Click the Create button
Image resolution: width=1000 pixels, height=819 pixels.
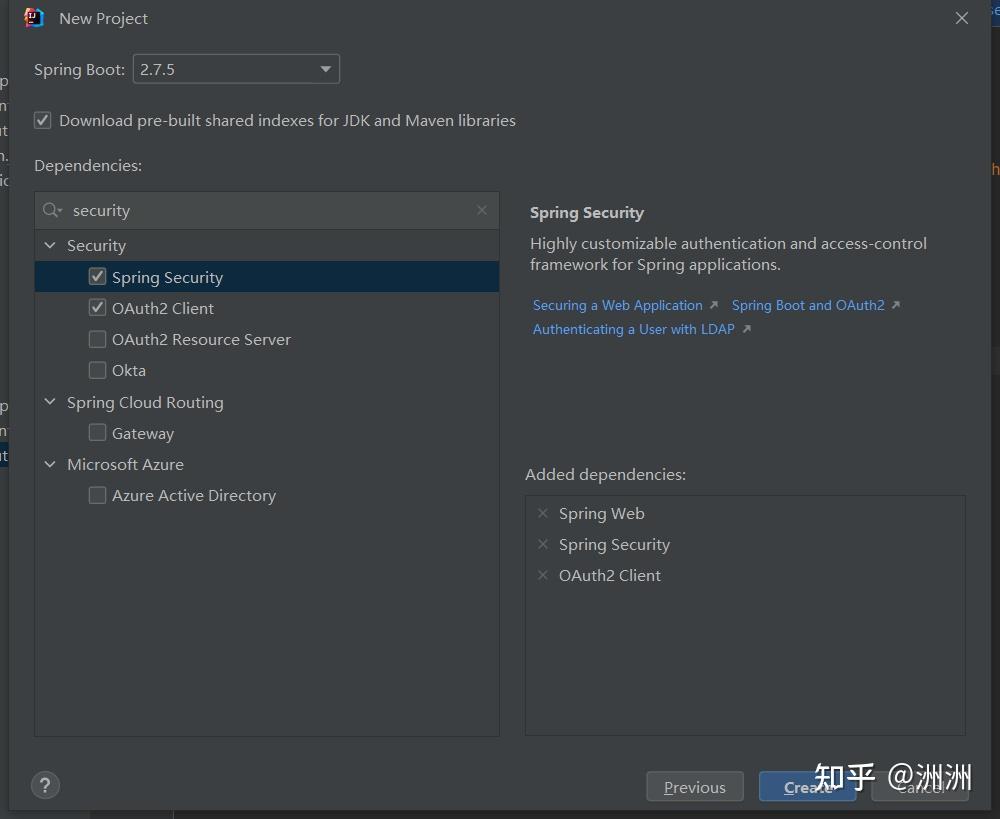tap(807, 786)
